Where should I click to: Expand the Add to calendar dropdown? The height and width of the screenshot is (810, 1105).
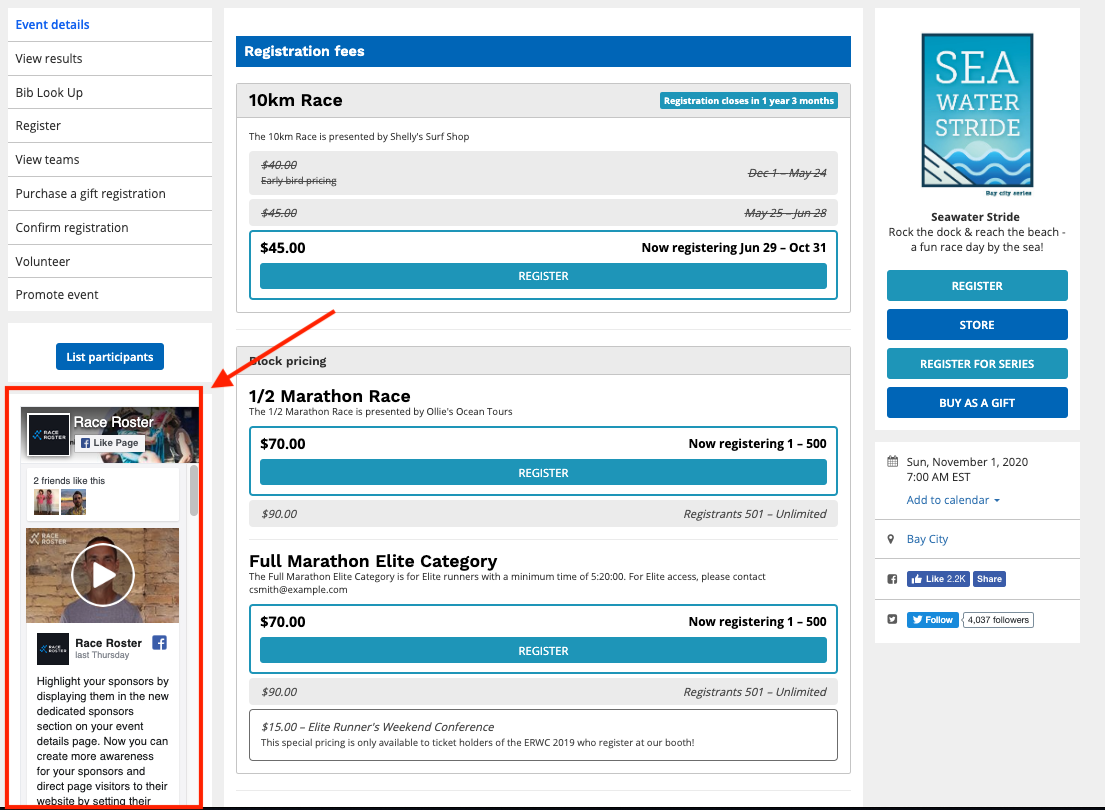pyautogui.click(x=953, y=500)
